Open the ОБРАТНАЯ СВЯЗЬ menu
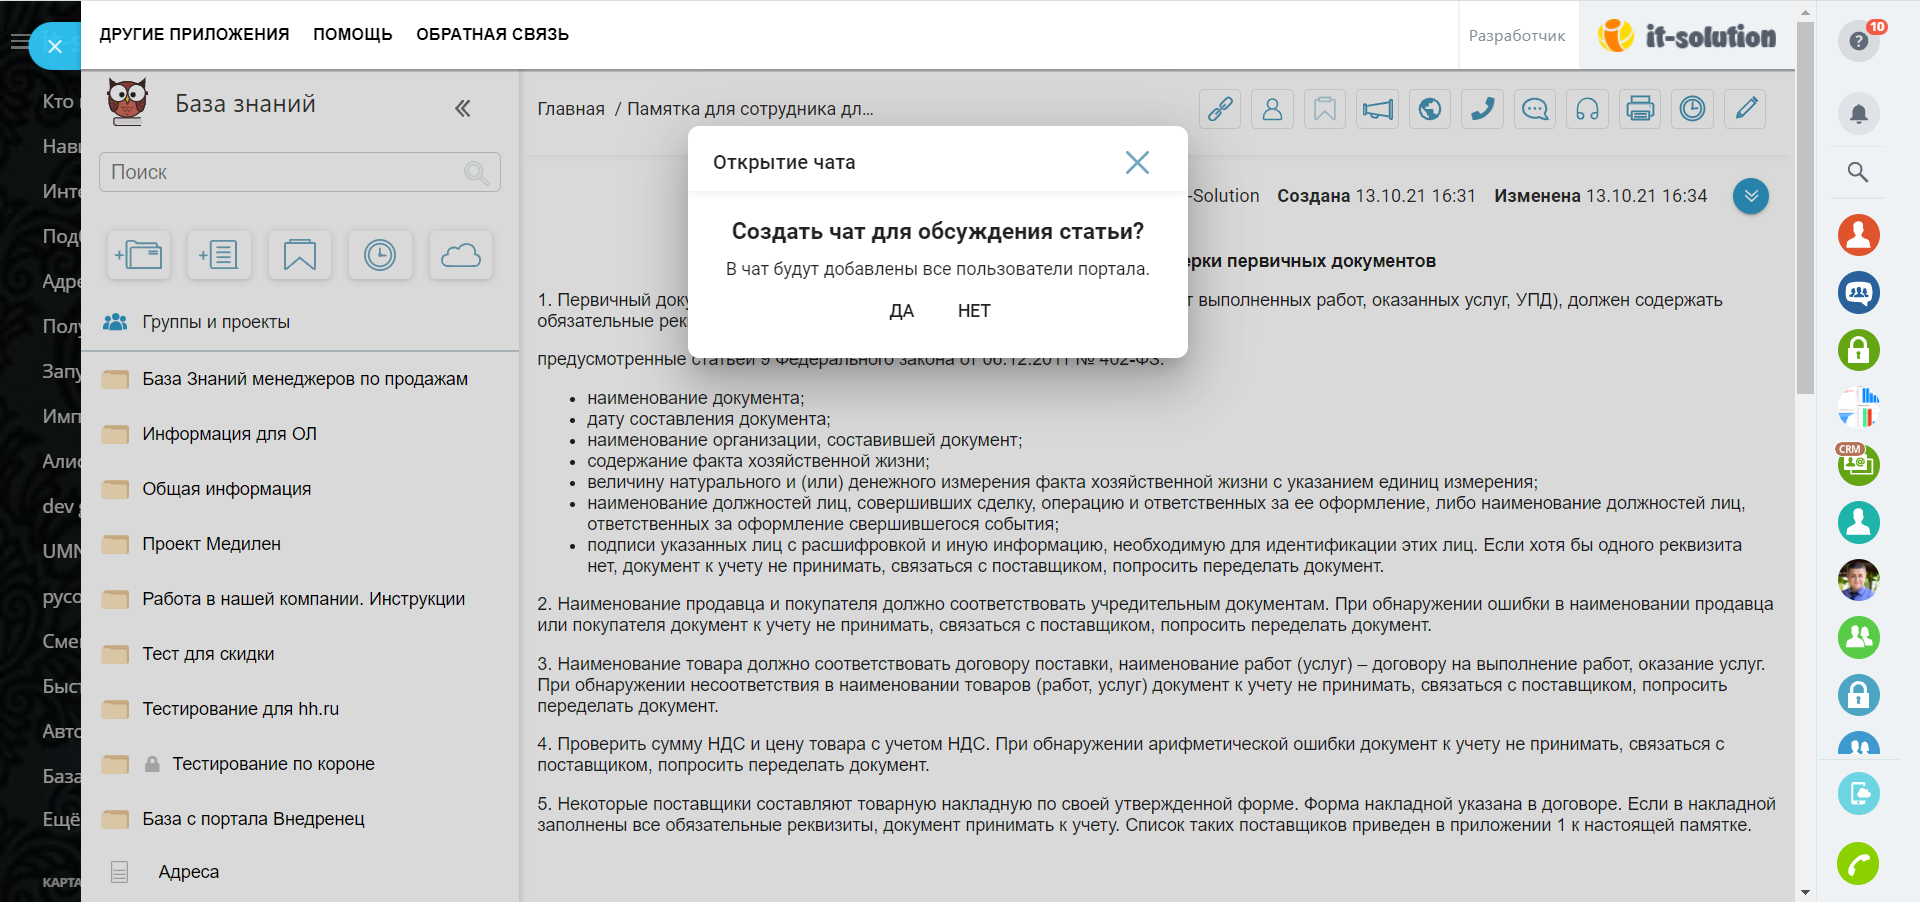The height and width of the screenshot is (902, 1920). pyautogui.click(x=493, y=34)
